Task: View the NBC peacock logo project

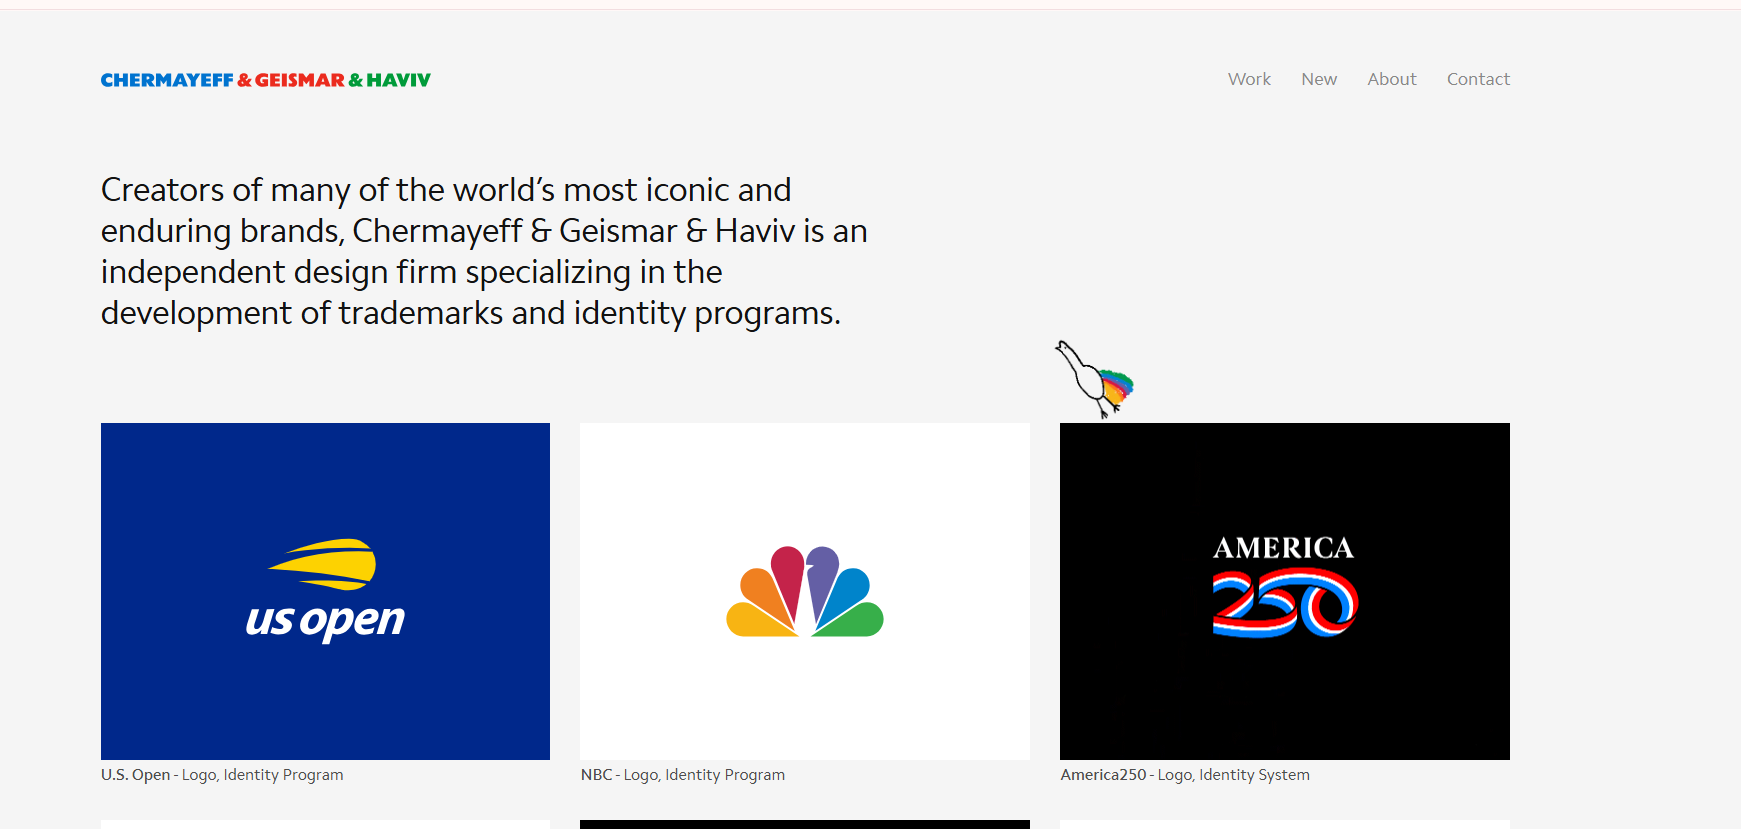Action: click(x=805, y=591)
